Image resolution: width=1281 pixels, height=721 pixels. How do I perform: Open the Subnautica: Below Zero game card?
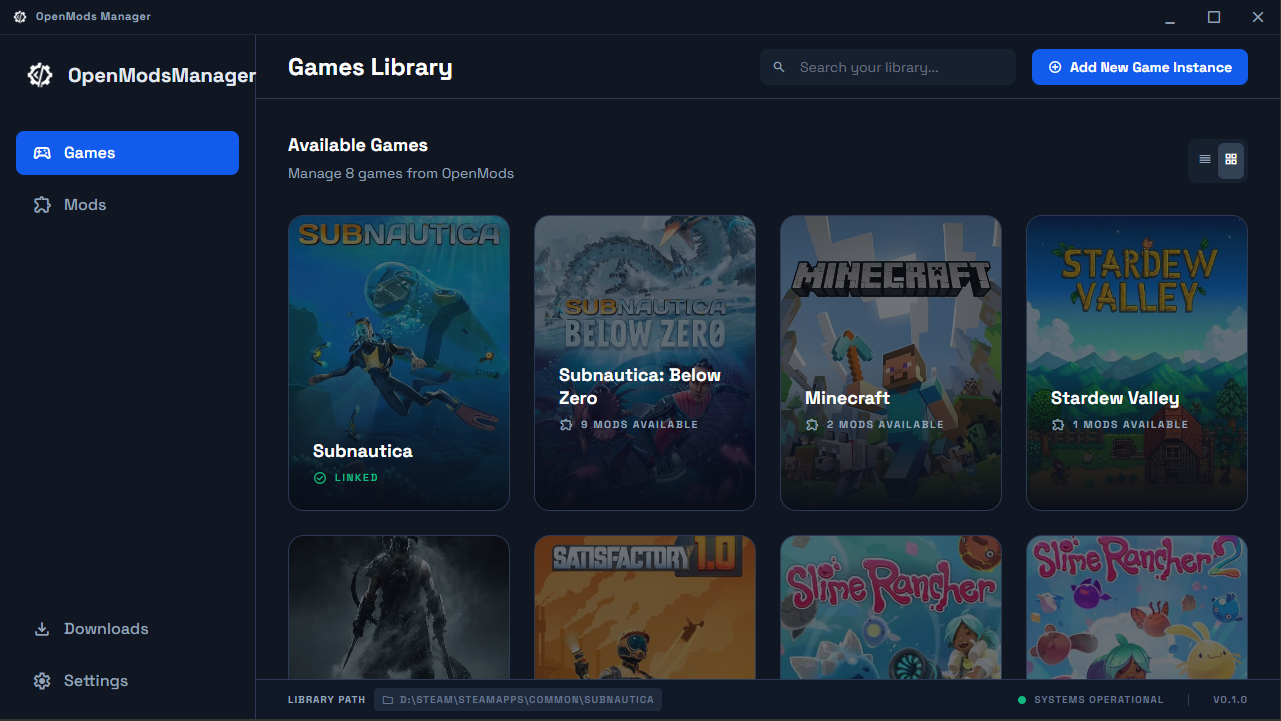point(645,363)
